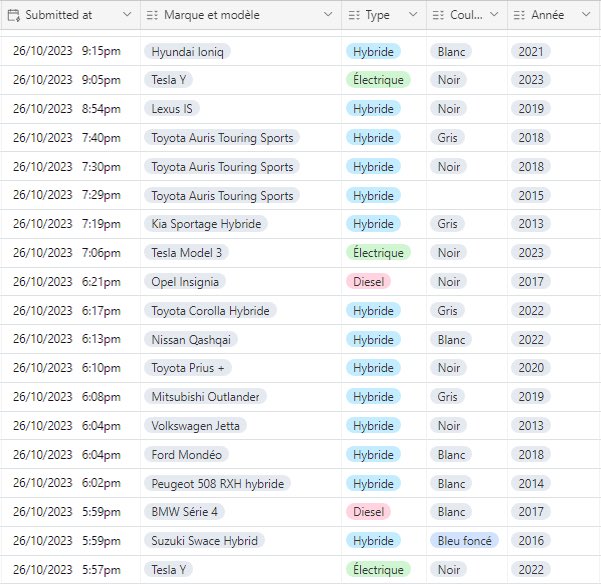The image size is (601, 584).
Task: Click the list icon beside Année header
Action: (519, 15)
